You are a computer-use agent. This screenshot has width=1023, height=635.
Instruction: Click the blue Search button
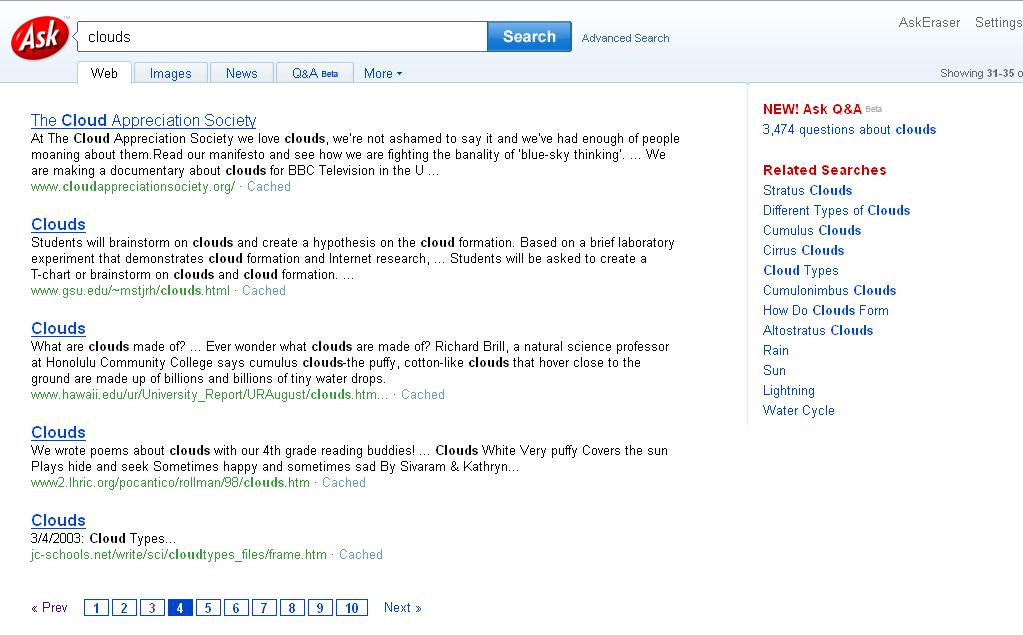pos(529,37)
